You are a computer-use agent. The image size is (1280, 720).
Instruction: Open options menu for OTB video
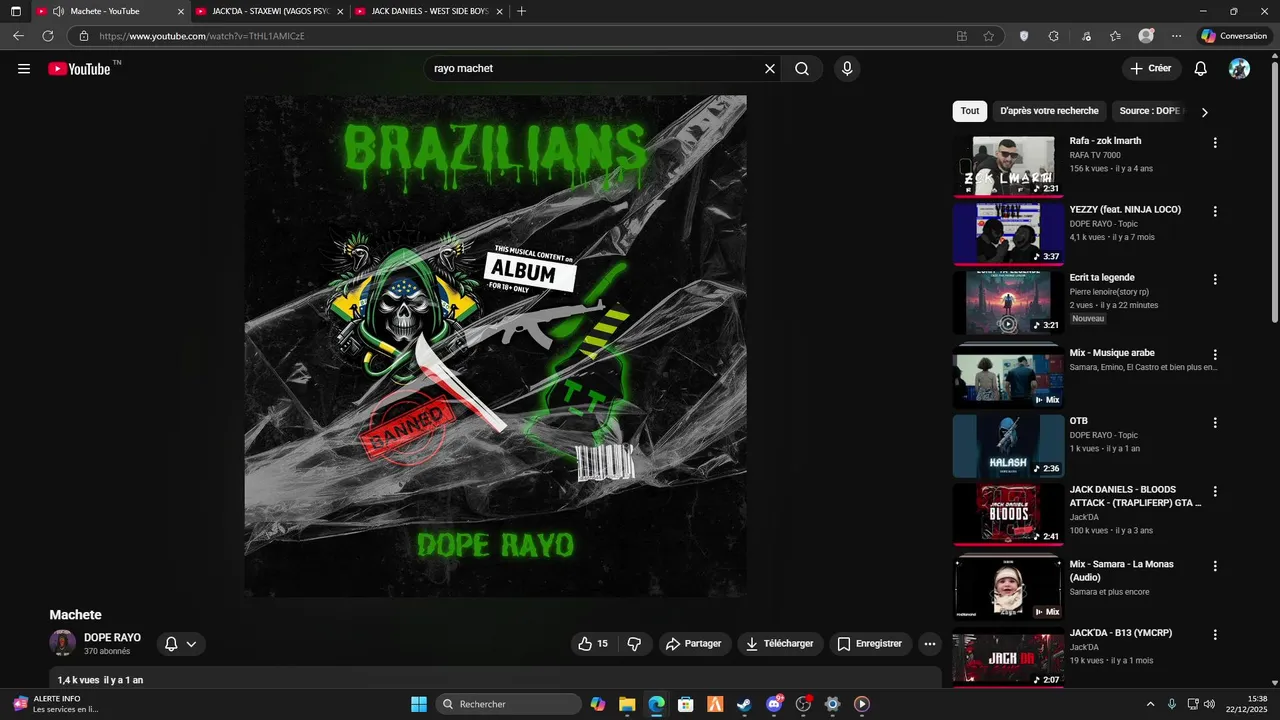tap(1215, 423)
